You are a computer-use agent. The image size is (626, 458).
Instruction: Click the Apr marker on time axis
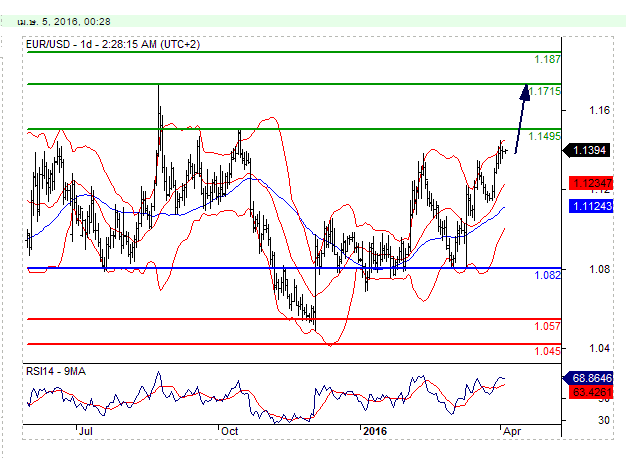pos(512,431)
